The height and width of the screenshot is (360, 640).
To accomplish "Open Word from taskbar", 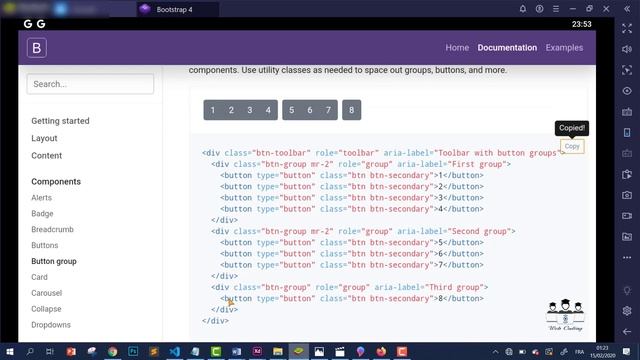I will click(x=237, y=351).
